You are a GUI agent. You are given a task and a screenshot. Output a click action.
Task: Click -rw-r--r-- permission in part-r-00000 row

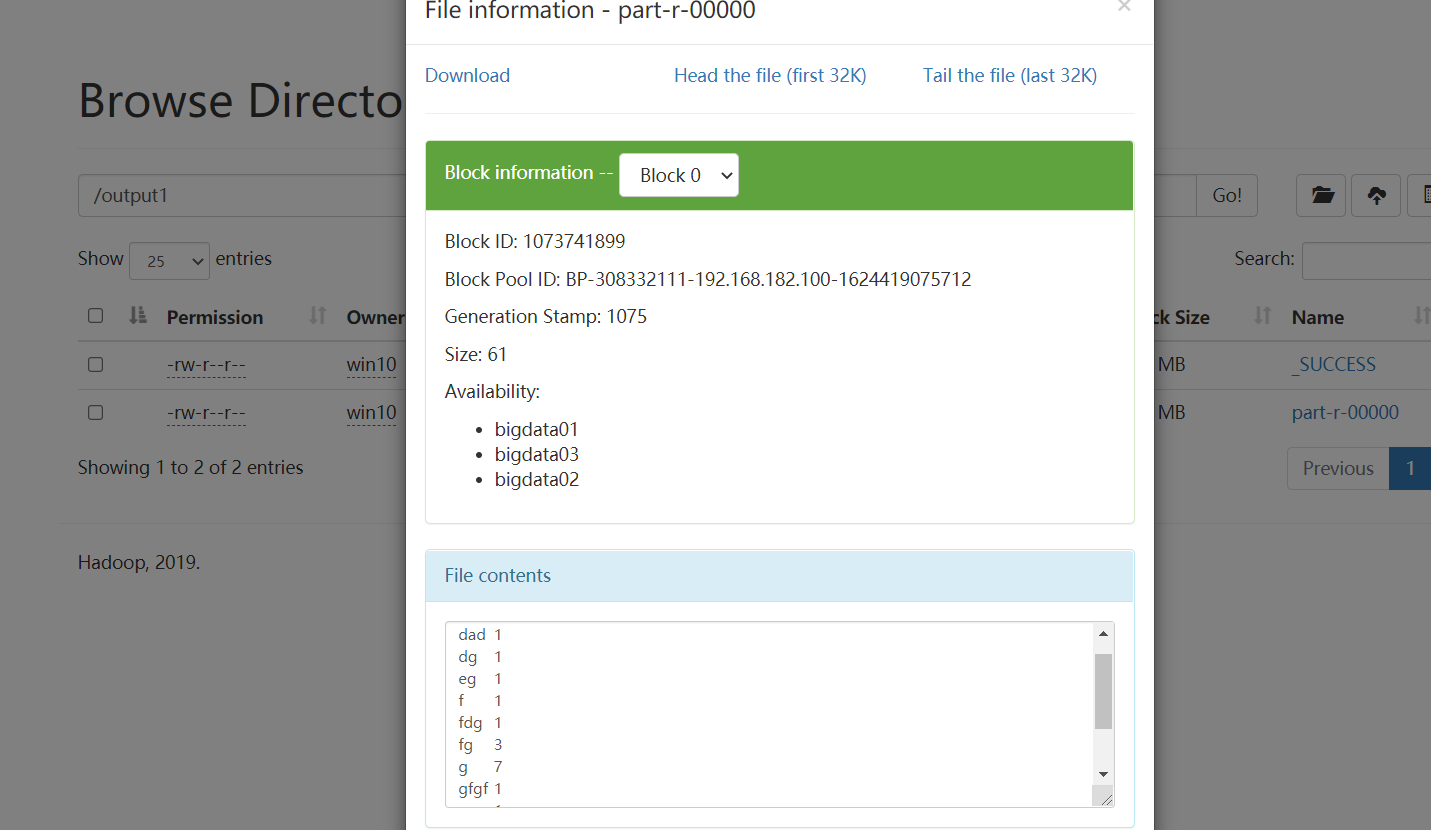[x=206, y=413]
